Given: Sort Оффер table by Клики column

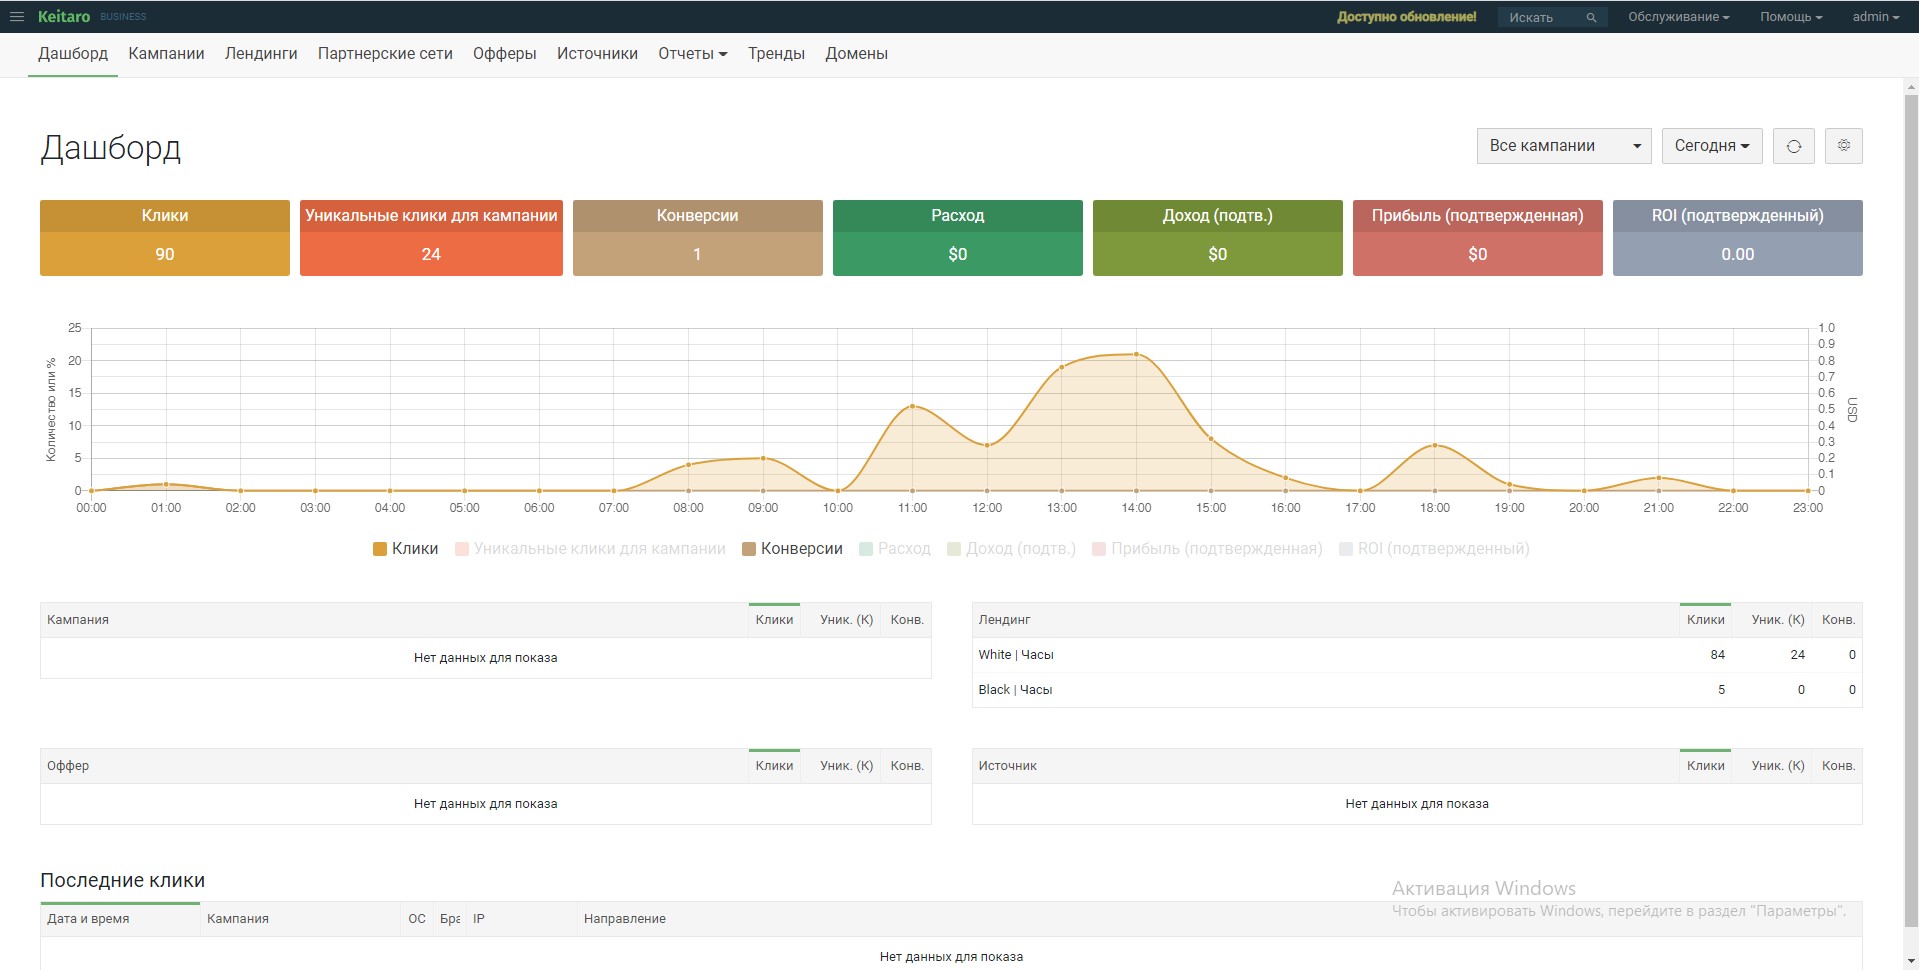Looking at the screenshot, I should point(774,766).
